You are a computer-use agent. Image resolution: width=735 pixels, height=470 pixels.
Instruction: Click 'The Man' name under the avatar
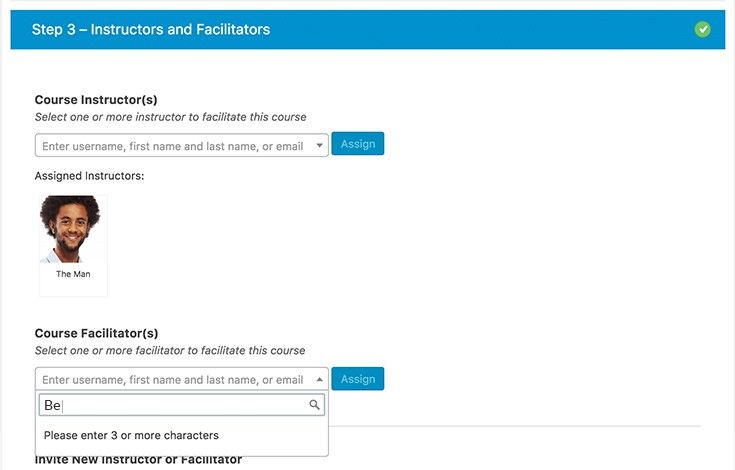(x=73, y=274)
